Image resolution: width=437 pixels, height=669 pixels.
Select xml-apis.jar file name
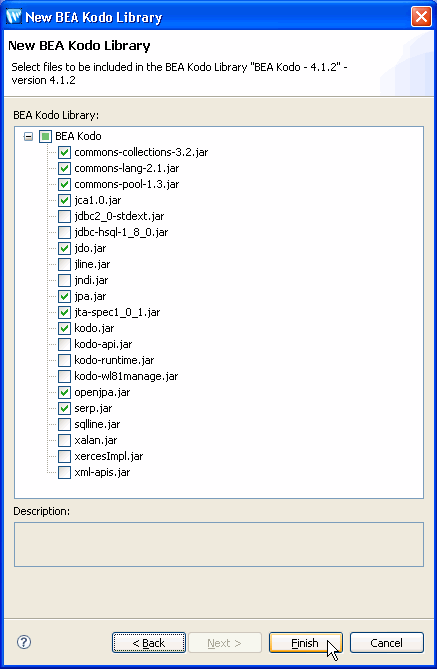coord(102,472)
